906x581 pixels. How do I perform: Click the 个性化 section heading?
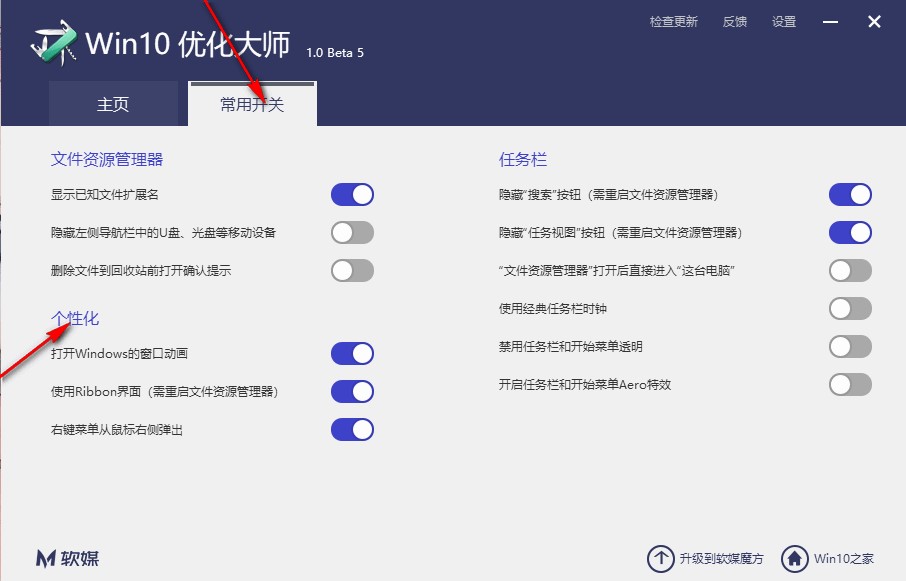[75, 318]
